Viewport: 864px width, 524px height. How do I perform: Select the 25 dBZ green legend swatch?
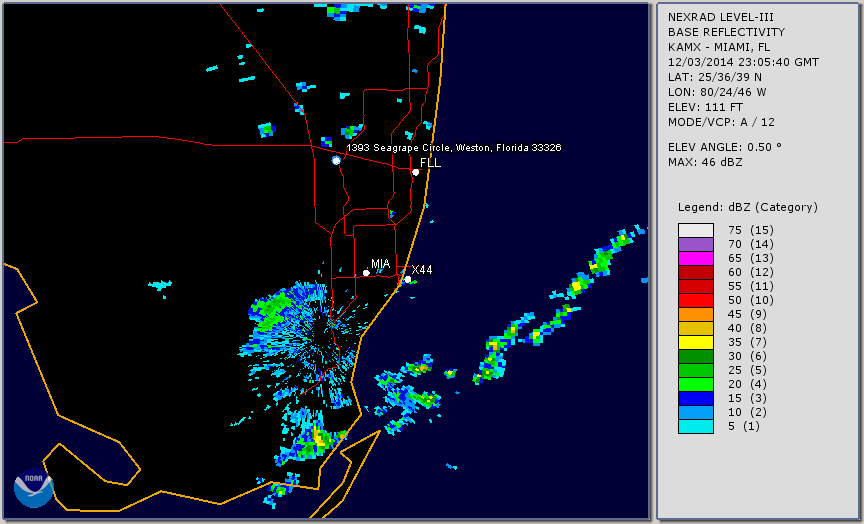point(696,370)
